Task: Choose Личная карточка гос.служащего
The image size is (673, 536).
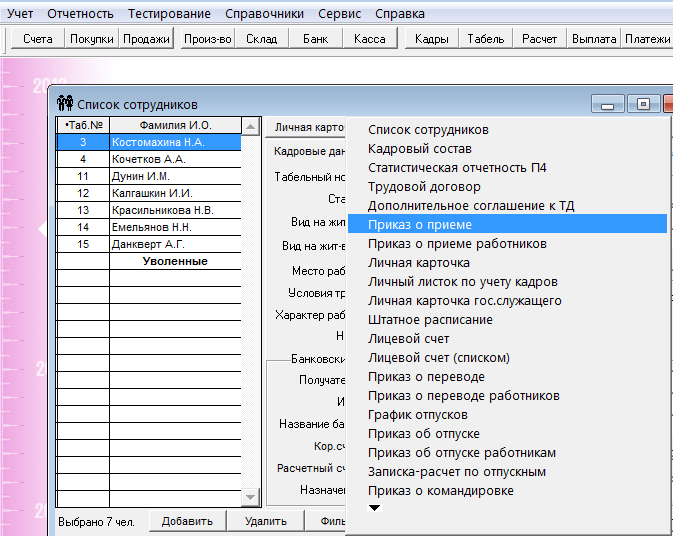Action: [507, 301]
